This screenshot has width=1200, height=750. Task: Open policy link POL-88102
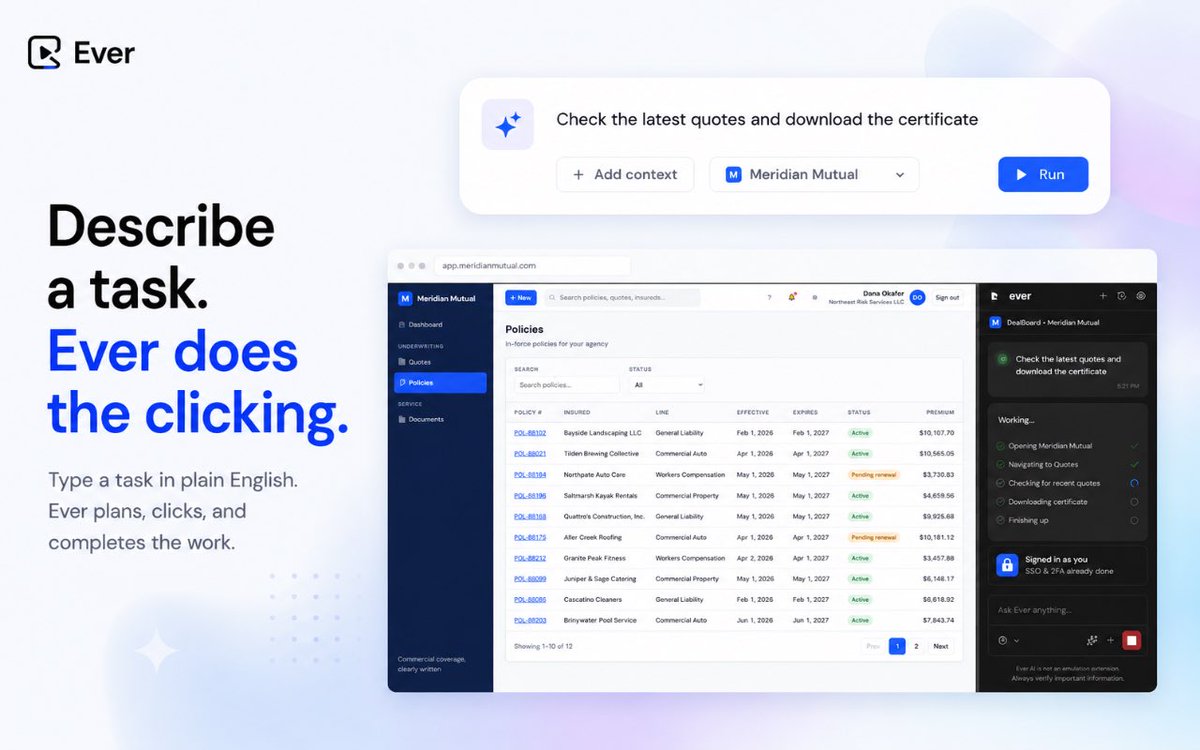point(530,433)
